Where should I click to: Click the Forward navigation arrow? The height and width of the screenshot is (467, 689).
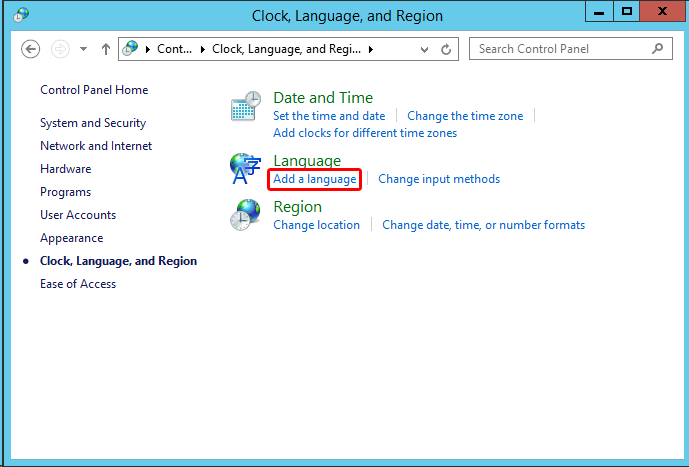click(60, 49)
